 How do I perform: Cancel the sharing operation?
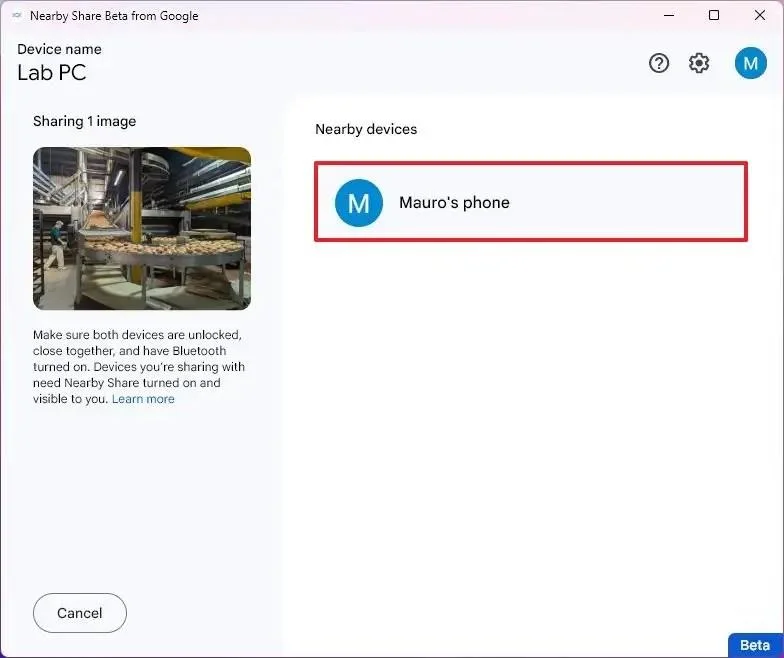(80, 613)
